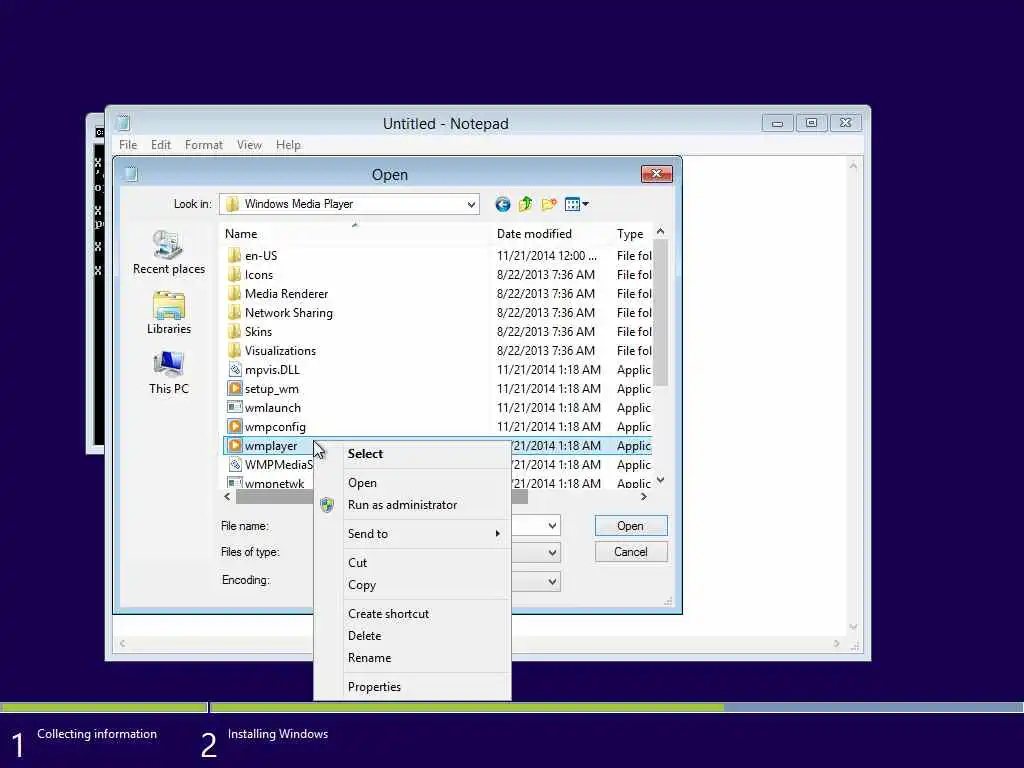1024x768 pixels.
Task: Click the Notepad title bar icon
Action: tap(123, 123)
